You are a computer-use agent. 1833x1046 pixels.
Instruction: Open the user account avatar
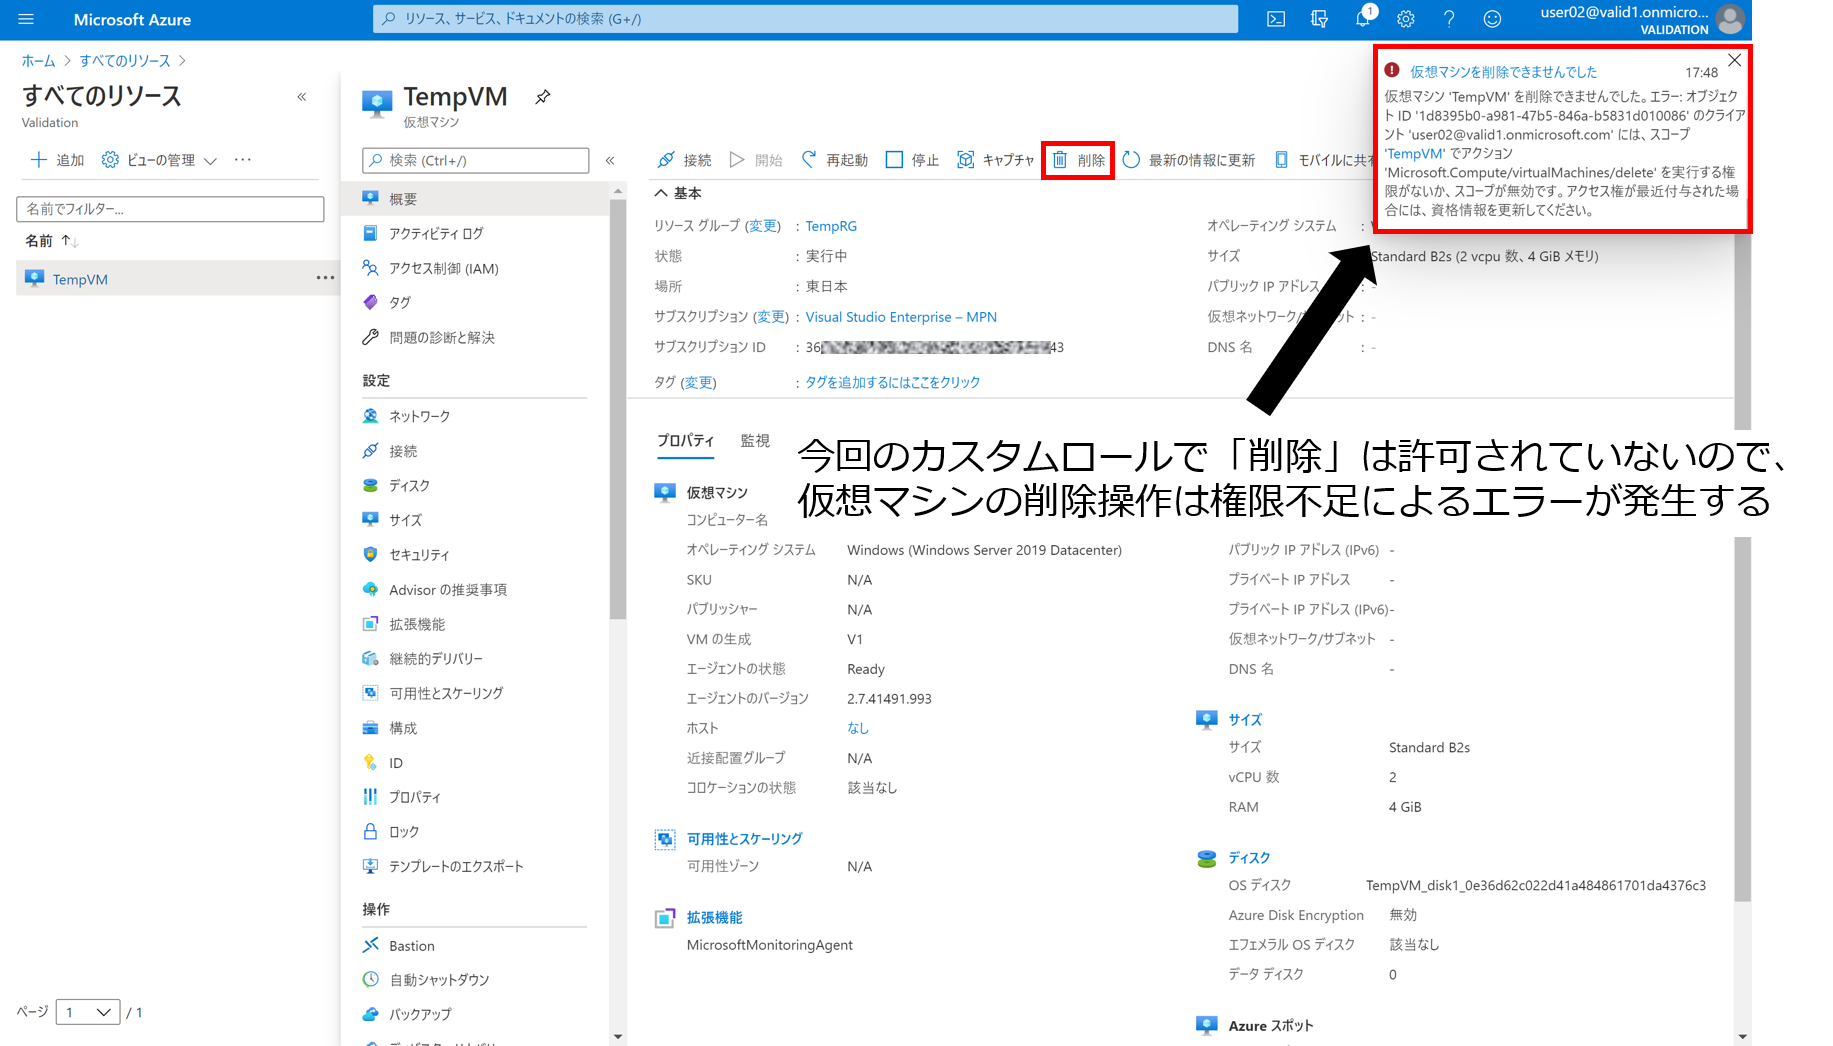[1730, 19]
